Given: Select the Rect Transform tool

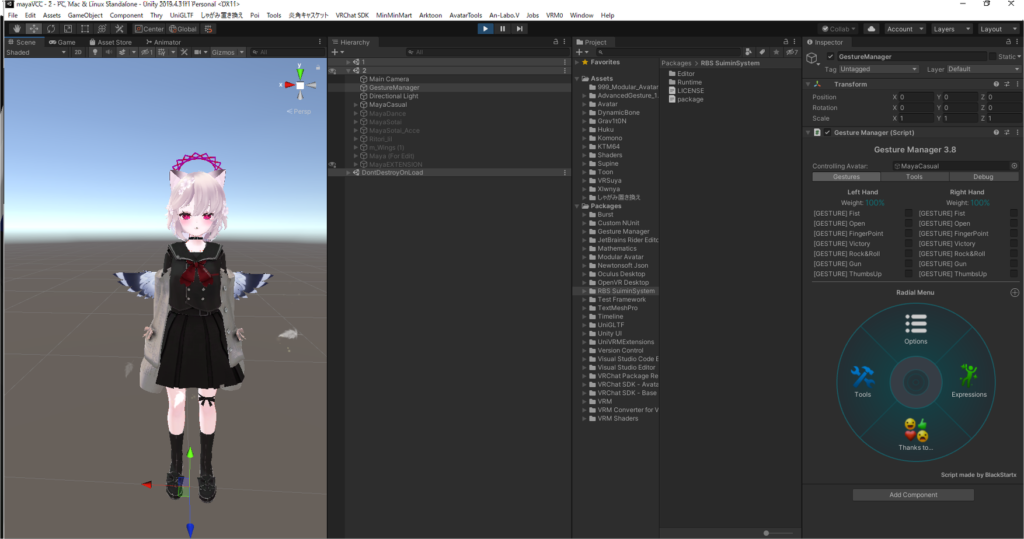Looking at the screenshot, I should [x=85, y=29].
